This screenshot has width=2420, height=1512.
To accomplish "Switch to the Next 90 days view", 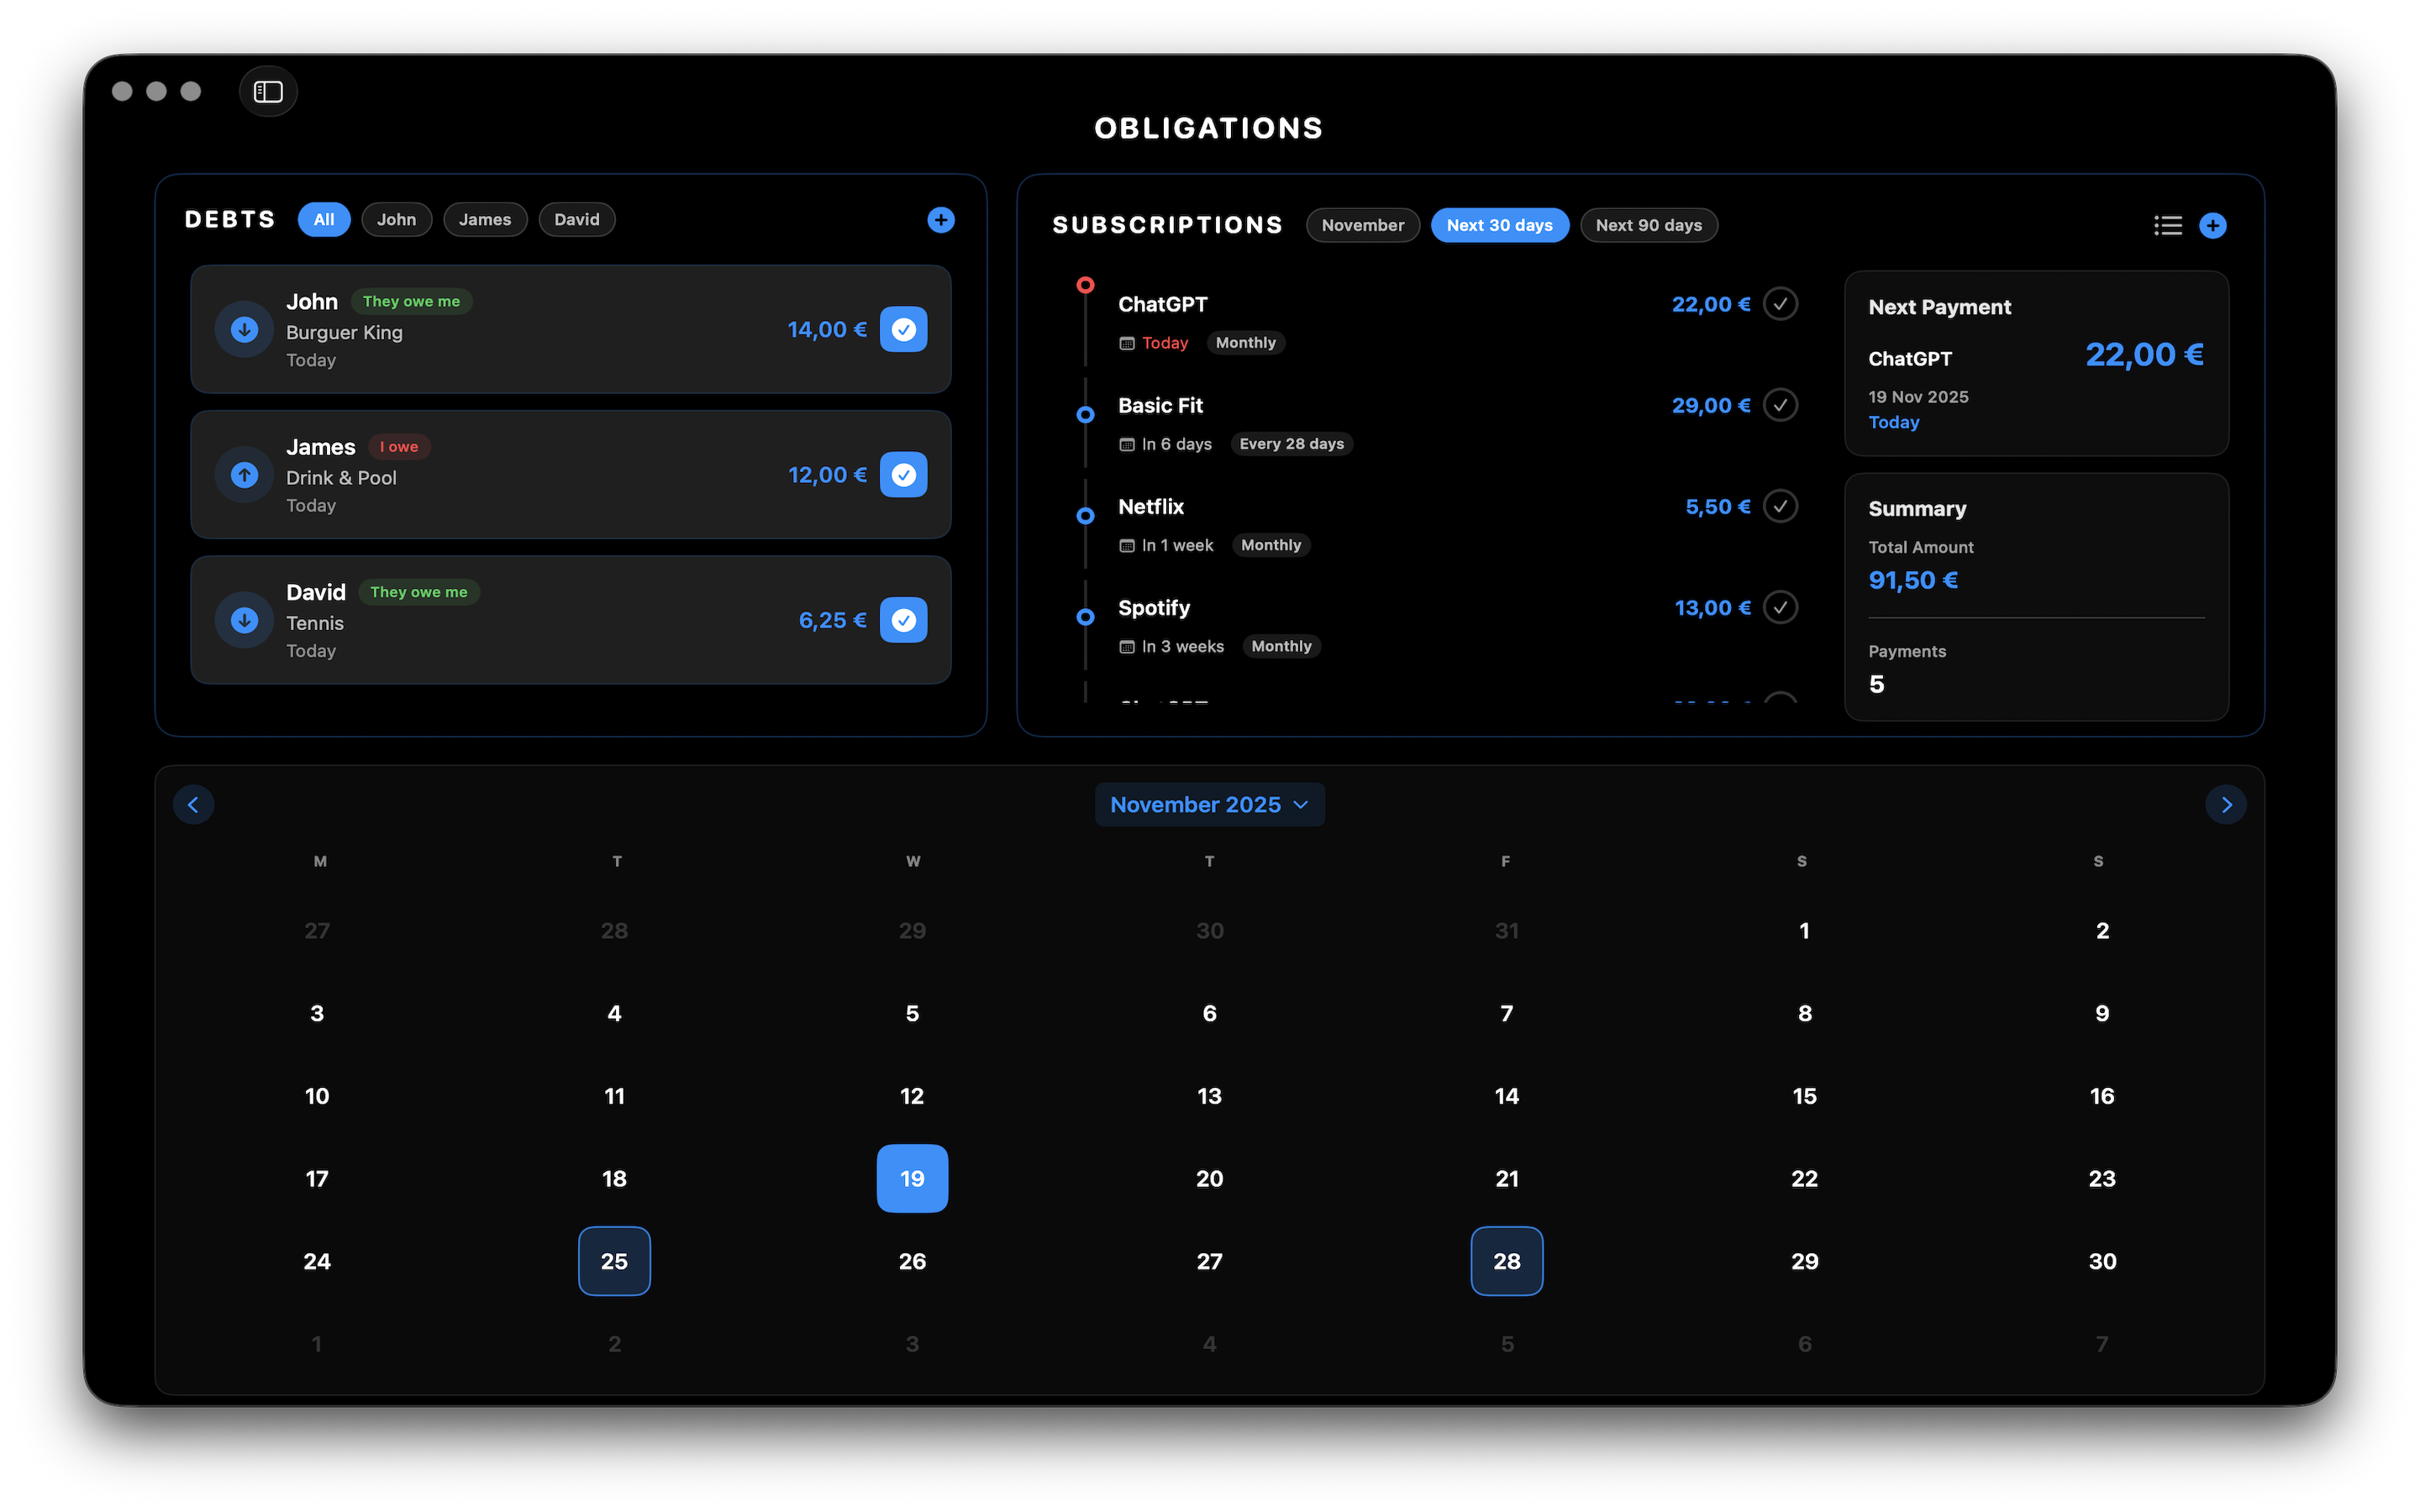I will pos(1648,225).
